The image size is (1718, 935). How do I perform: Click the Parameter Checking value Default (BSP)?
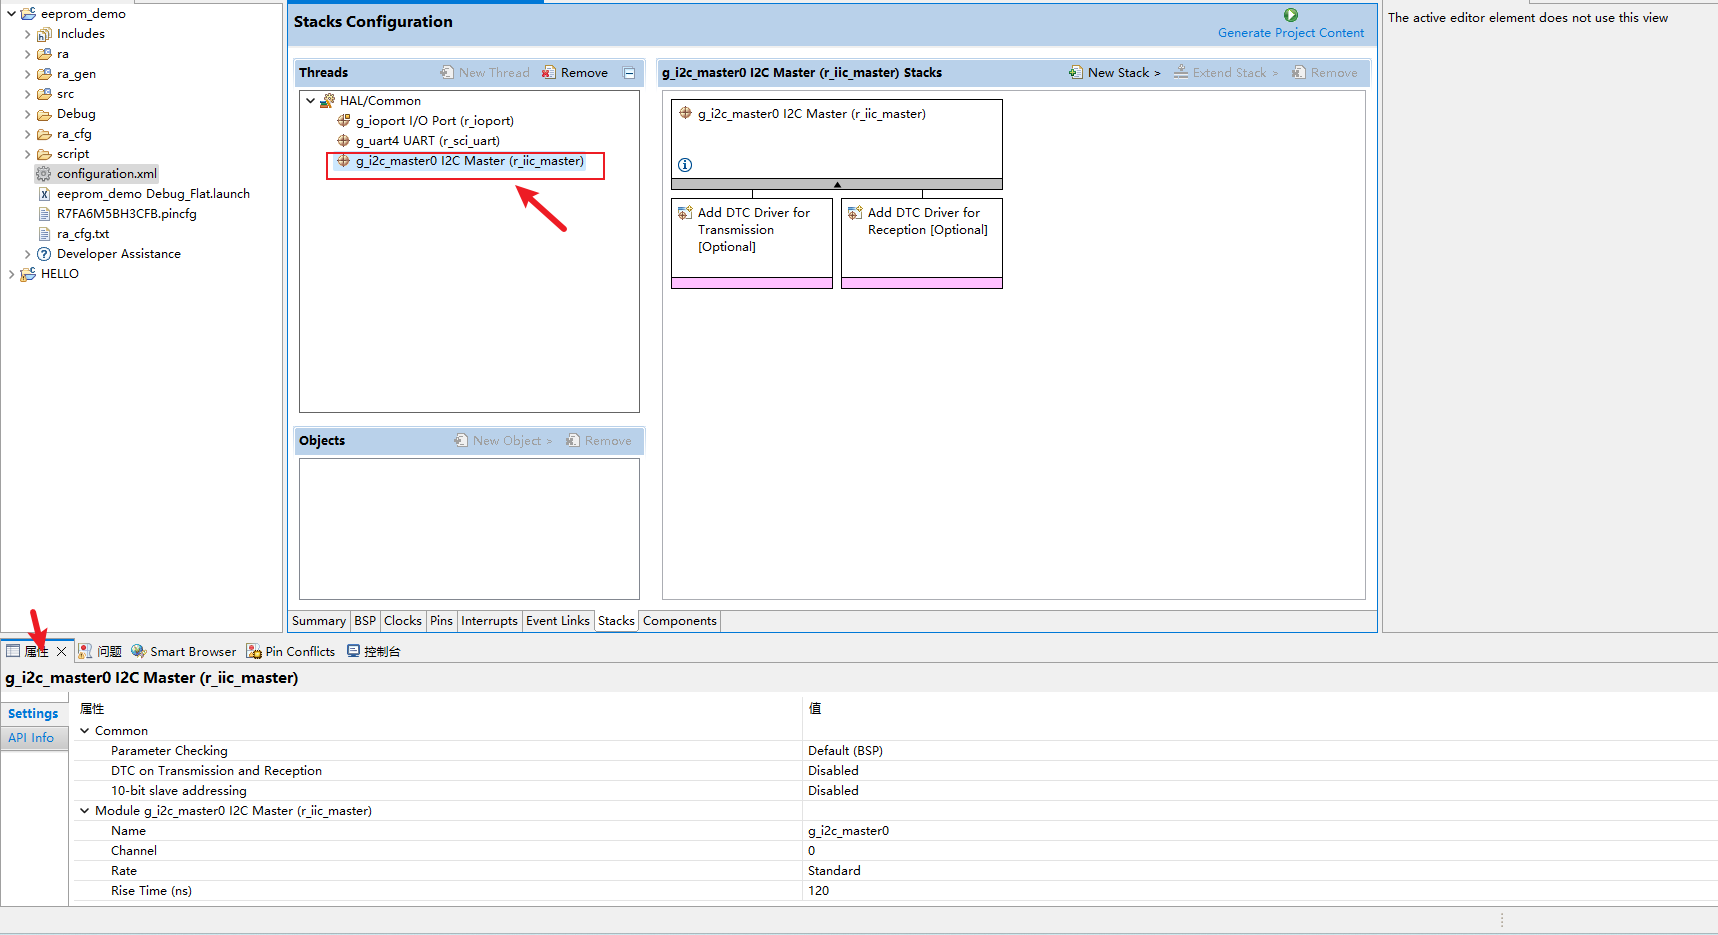click(x=845, y=751)
